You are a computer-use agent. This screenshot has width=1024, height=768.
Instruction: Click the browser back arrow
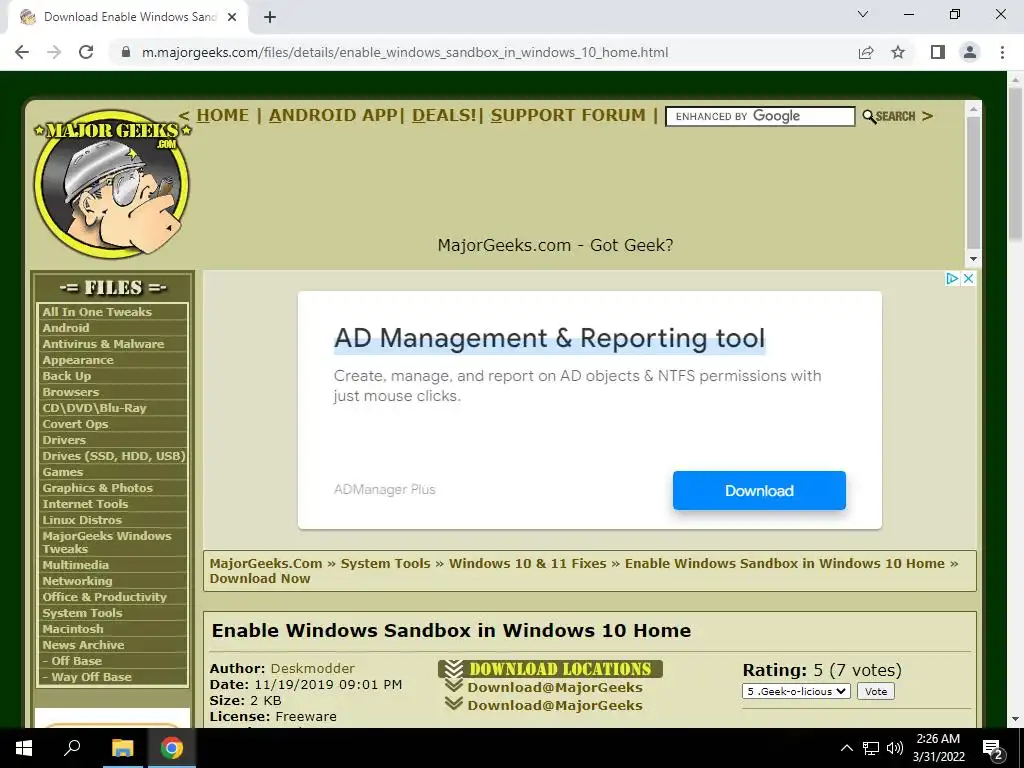22,52
